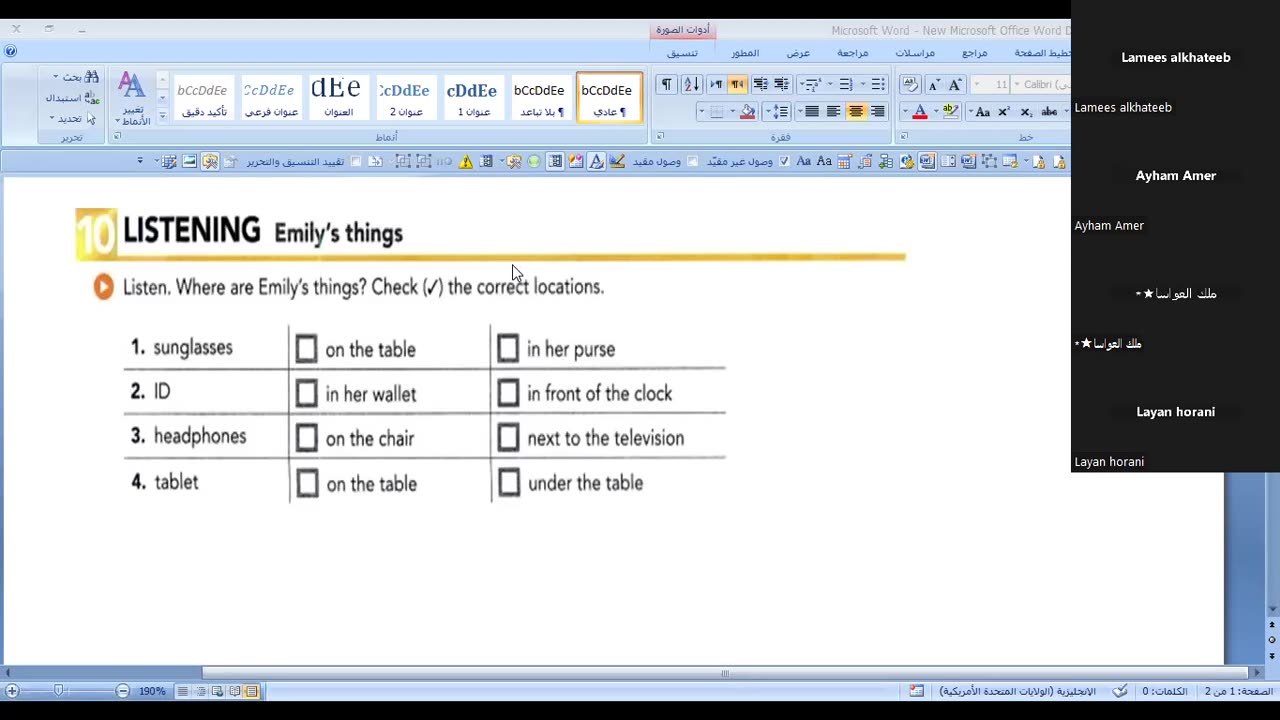This screenshot has width=1280, height=720.
Task: Align paragraph text to the left
Action: [x=833, y=111]
